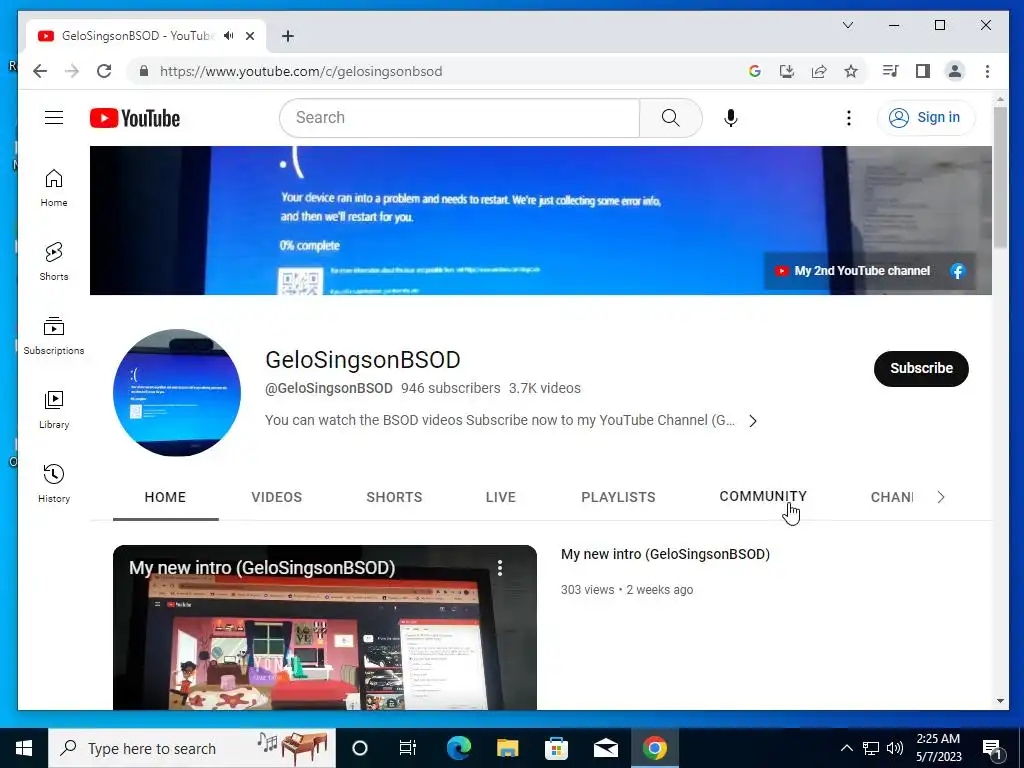The width and height of the screenshot is (1024, 768).
Task: Click the install app icon in address bar
Action: click(x=786, y=71)
